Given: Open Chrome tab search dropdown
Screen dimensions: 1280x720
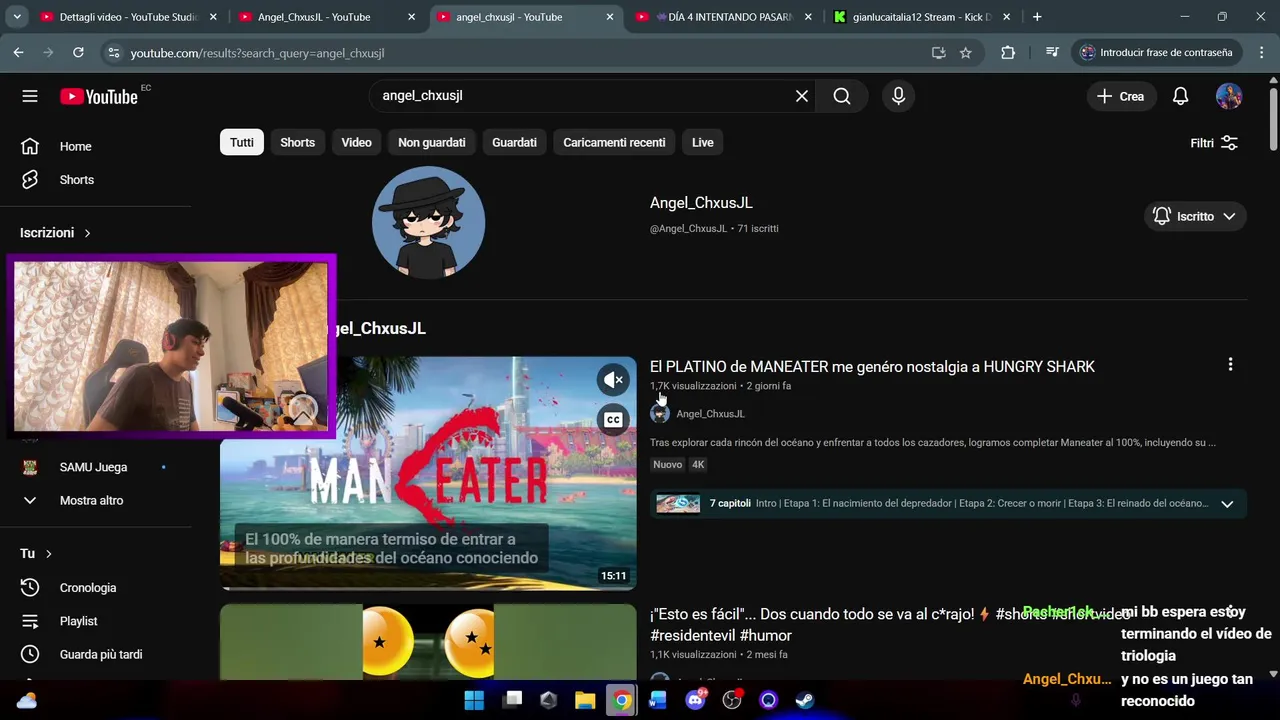Looking at the screenshot, I should pyautogui.click(x=16, y=17).
